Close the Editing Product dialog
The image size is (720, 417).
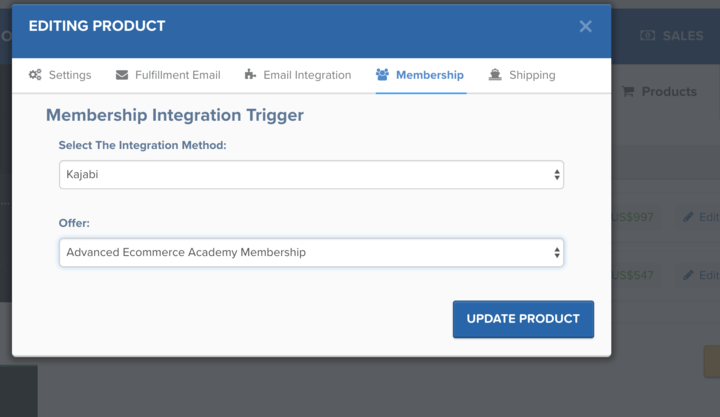click(586, 26)
